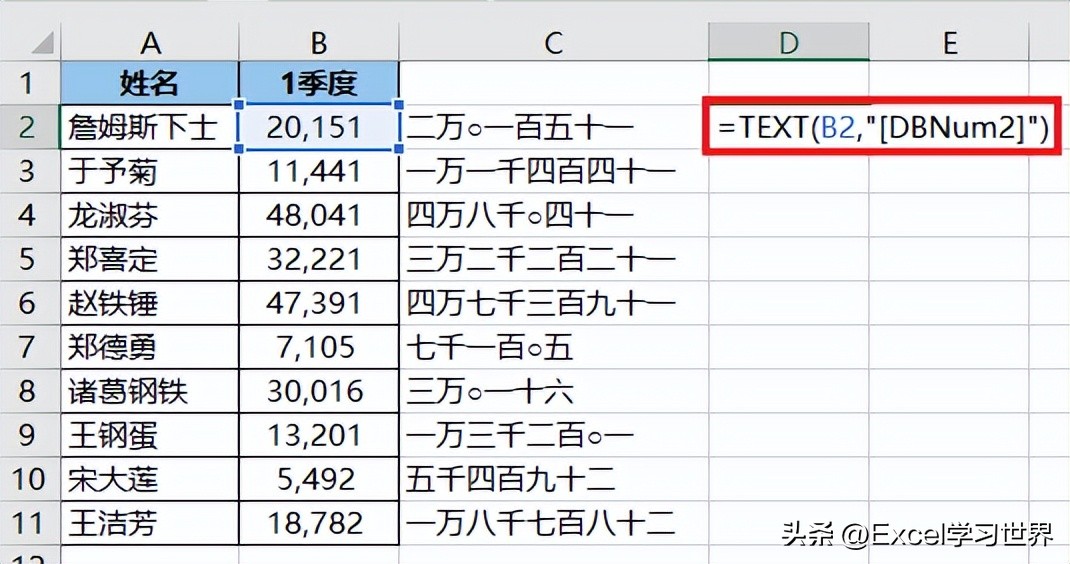
Task: Select the cell with value 11,441
Action: [319, 171]
